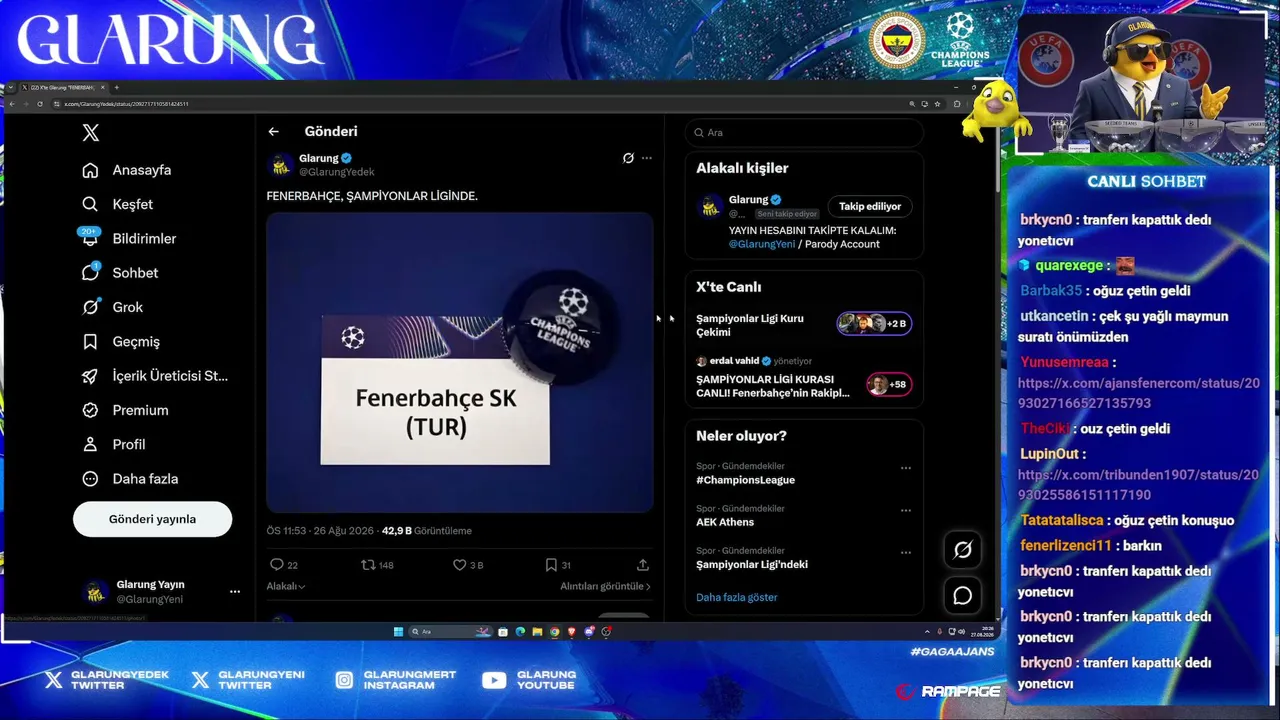Viewport: 1280px width, 720px height.
Task: Open the @GlarungYeni mention link
Action: (x=762, y=244)
